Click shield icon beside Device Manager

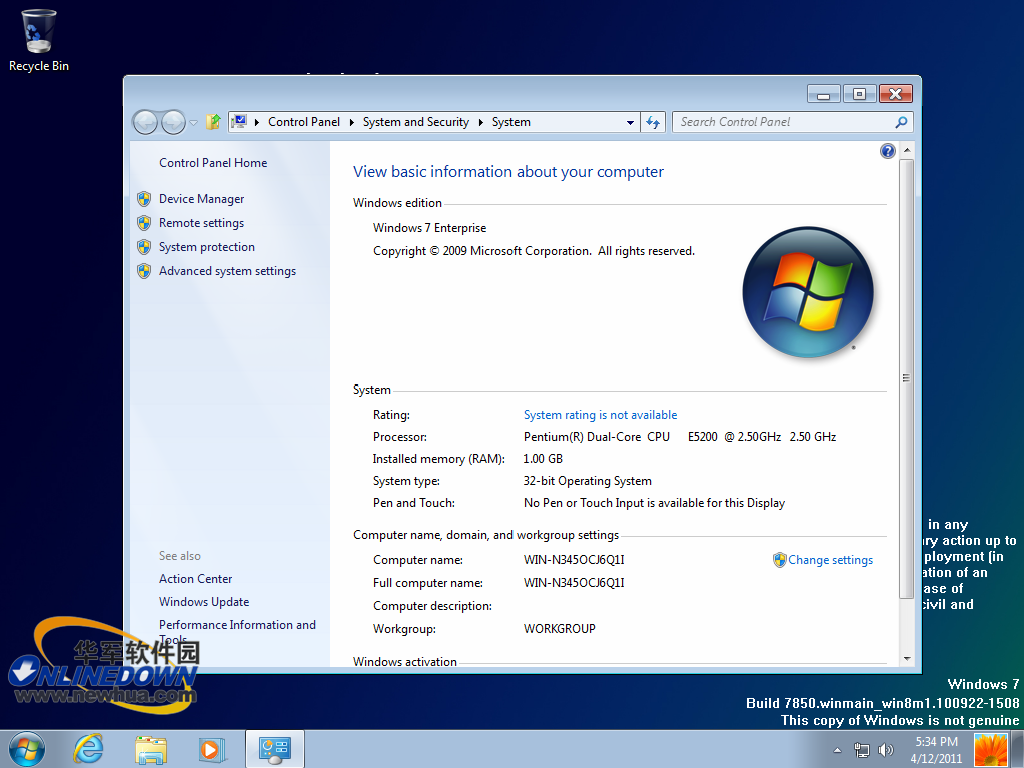[x=144, y=199]
